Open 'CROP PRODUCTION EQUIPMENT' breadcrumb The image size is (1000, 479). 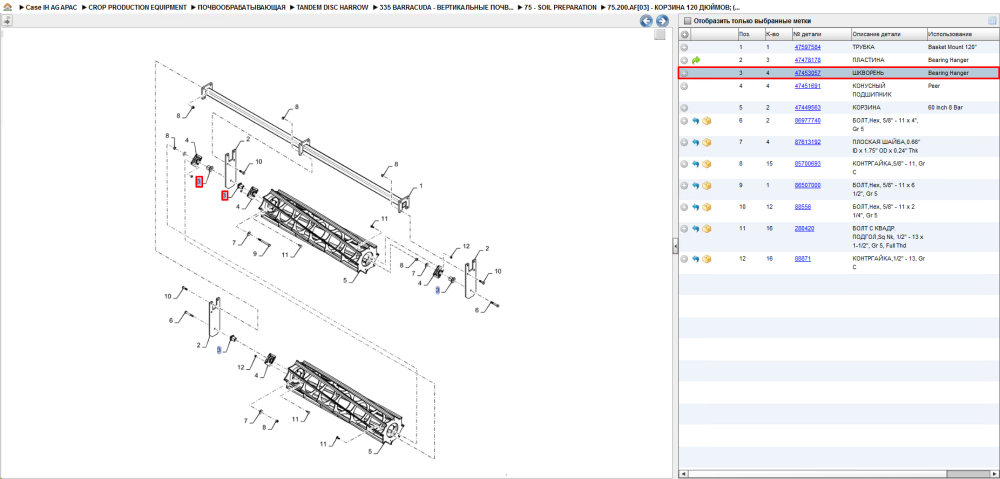click(138, 7)
